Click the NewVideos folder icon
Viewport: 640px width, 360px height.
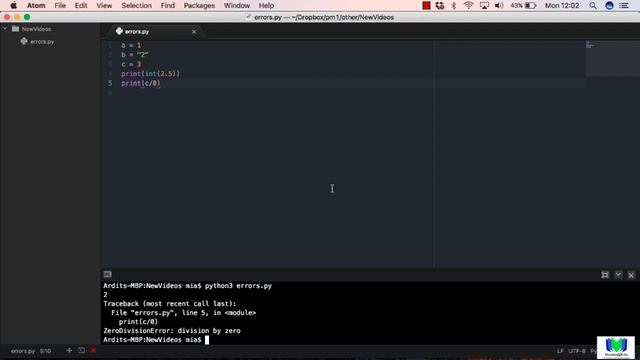[16, 29]
